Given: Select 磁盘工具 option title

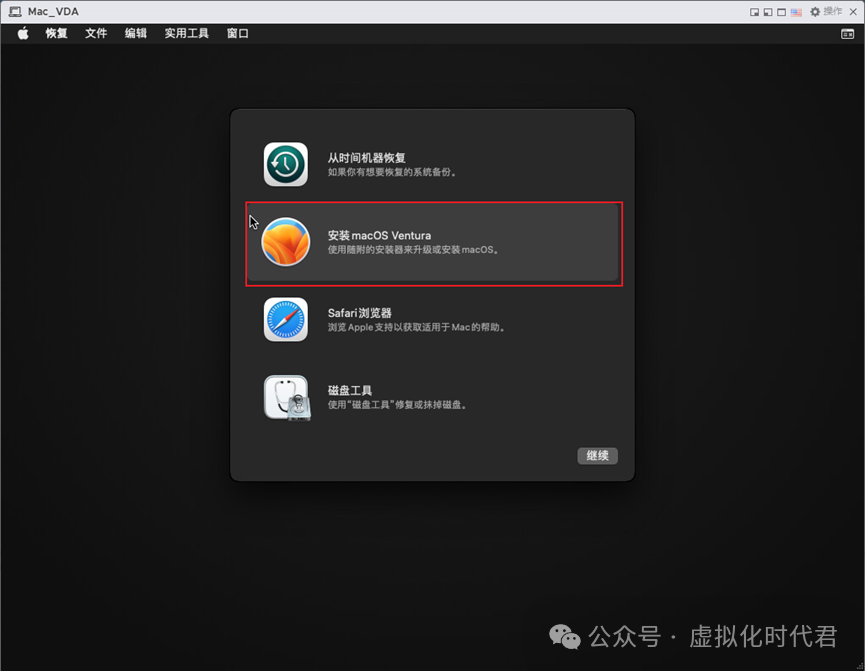Looking at the screenshot, I should point(350,391).
